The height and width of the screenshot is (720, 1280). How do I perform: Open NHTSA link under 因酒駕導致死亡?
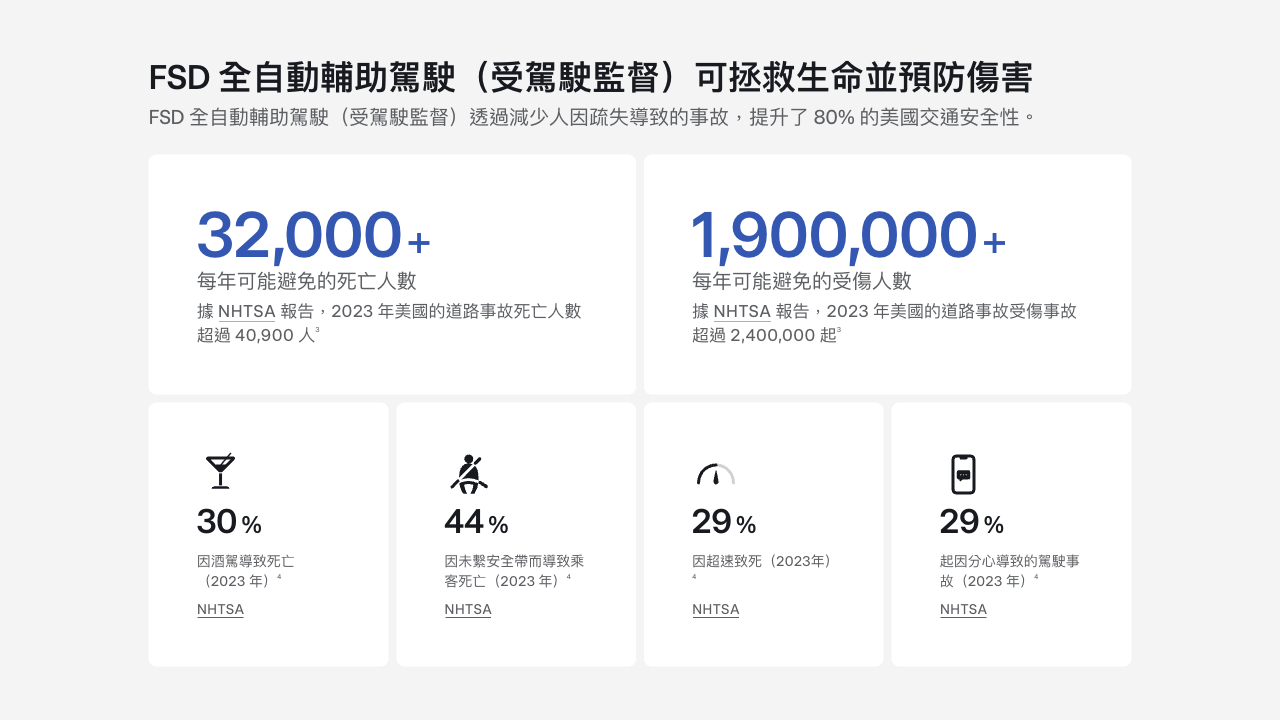click(220, 609)
